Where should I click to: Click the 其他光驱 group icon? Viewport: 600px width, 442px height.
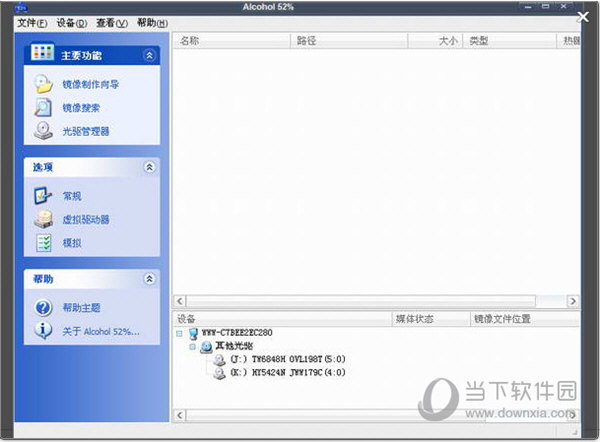tap(206, 347)
